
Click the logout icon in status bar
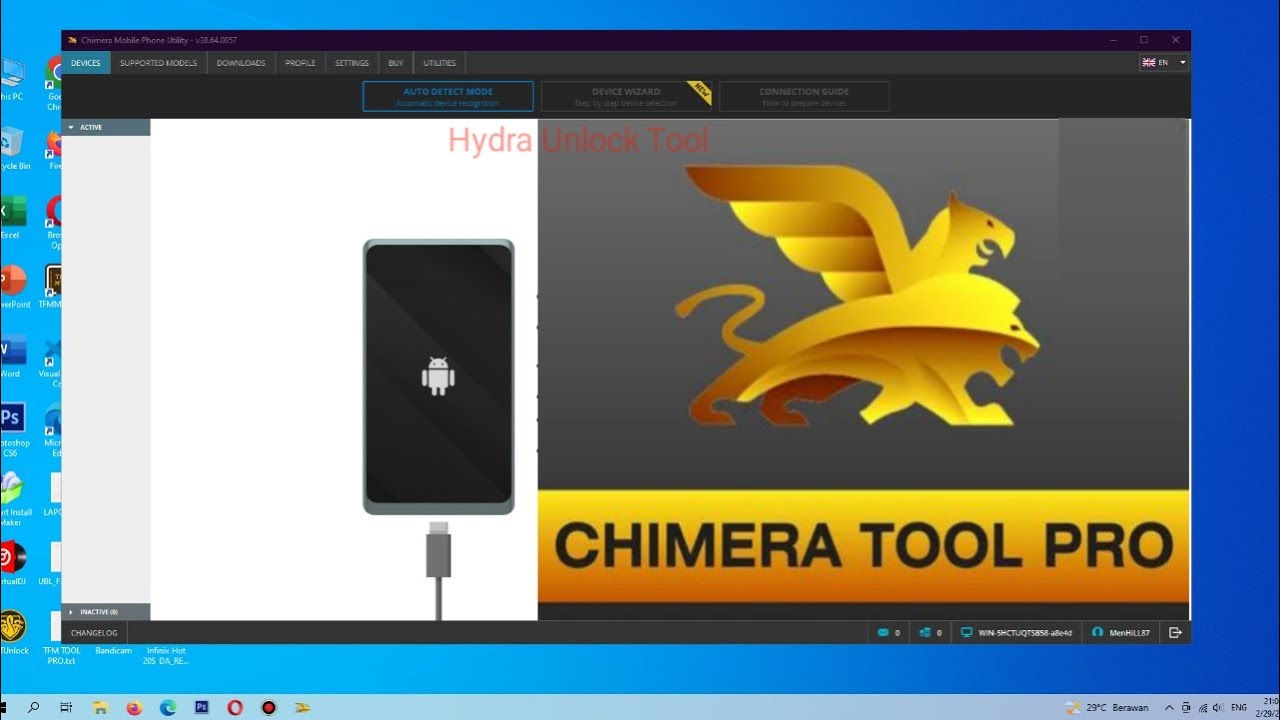pyautogui.click(x=1175, y=633)
